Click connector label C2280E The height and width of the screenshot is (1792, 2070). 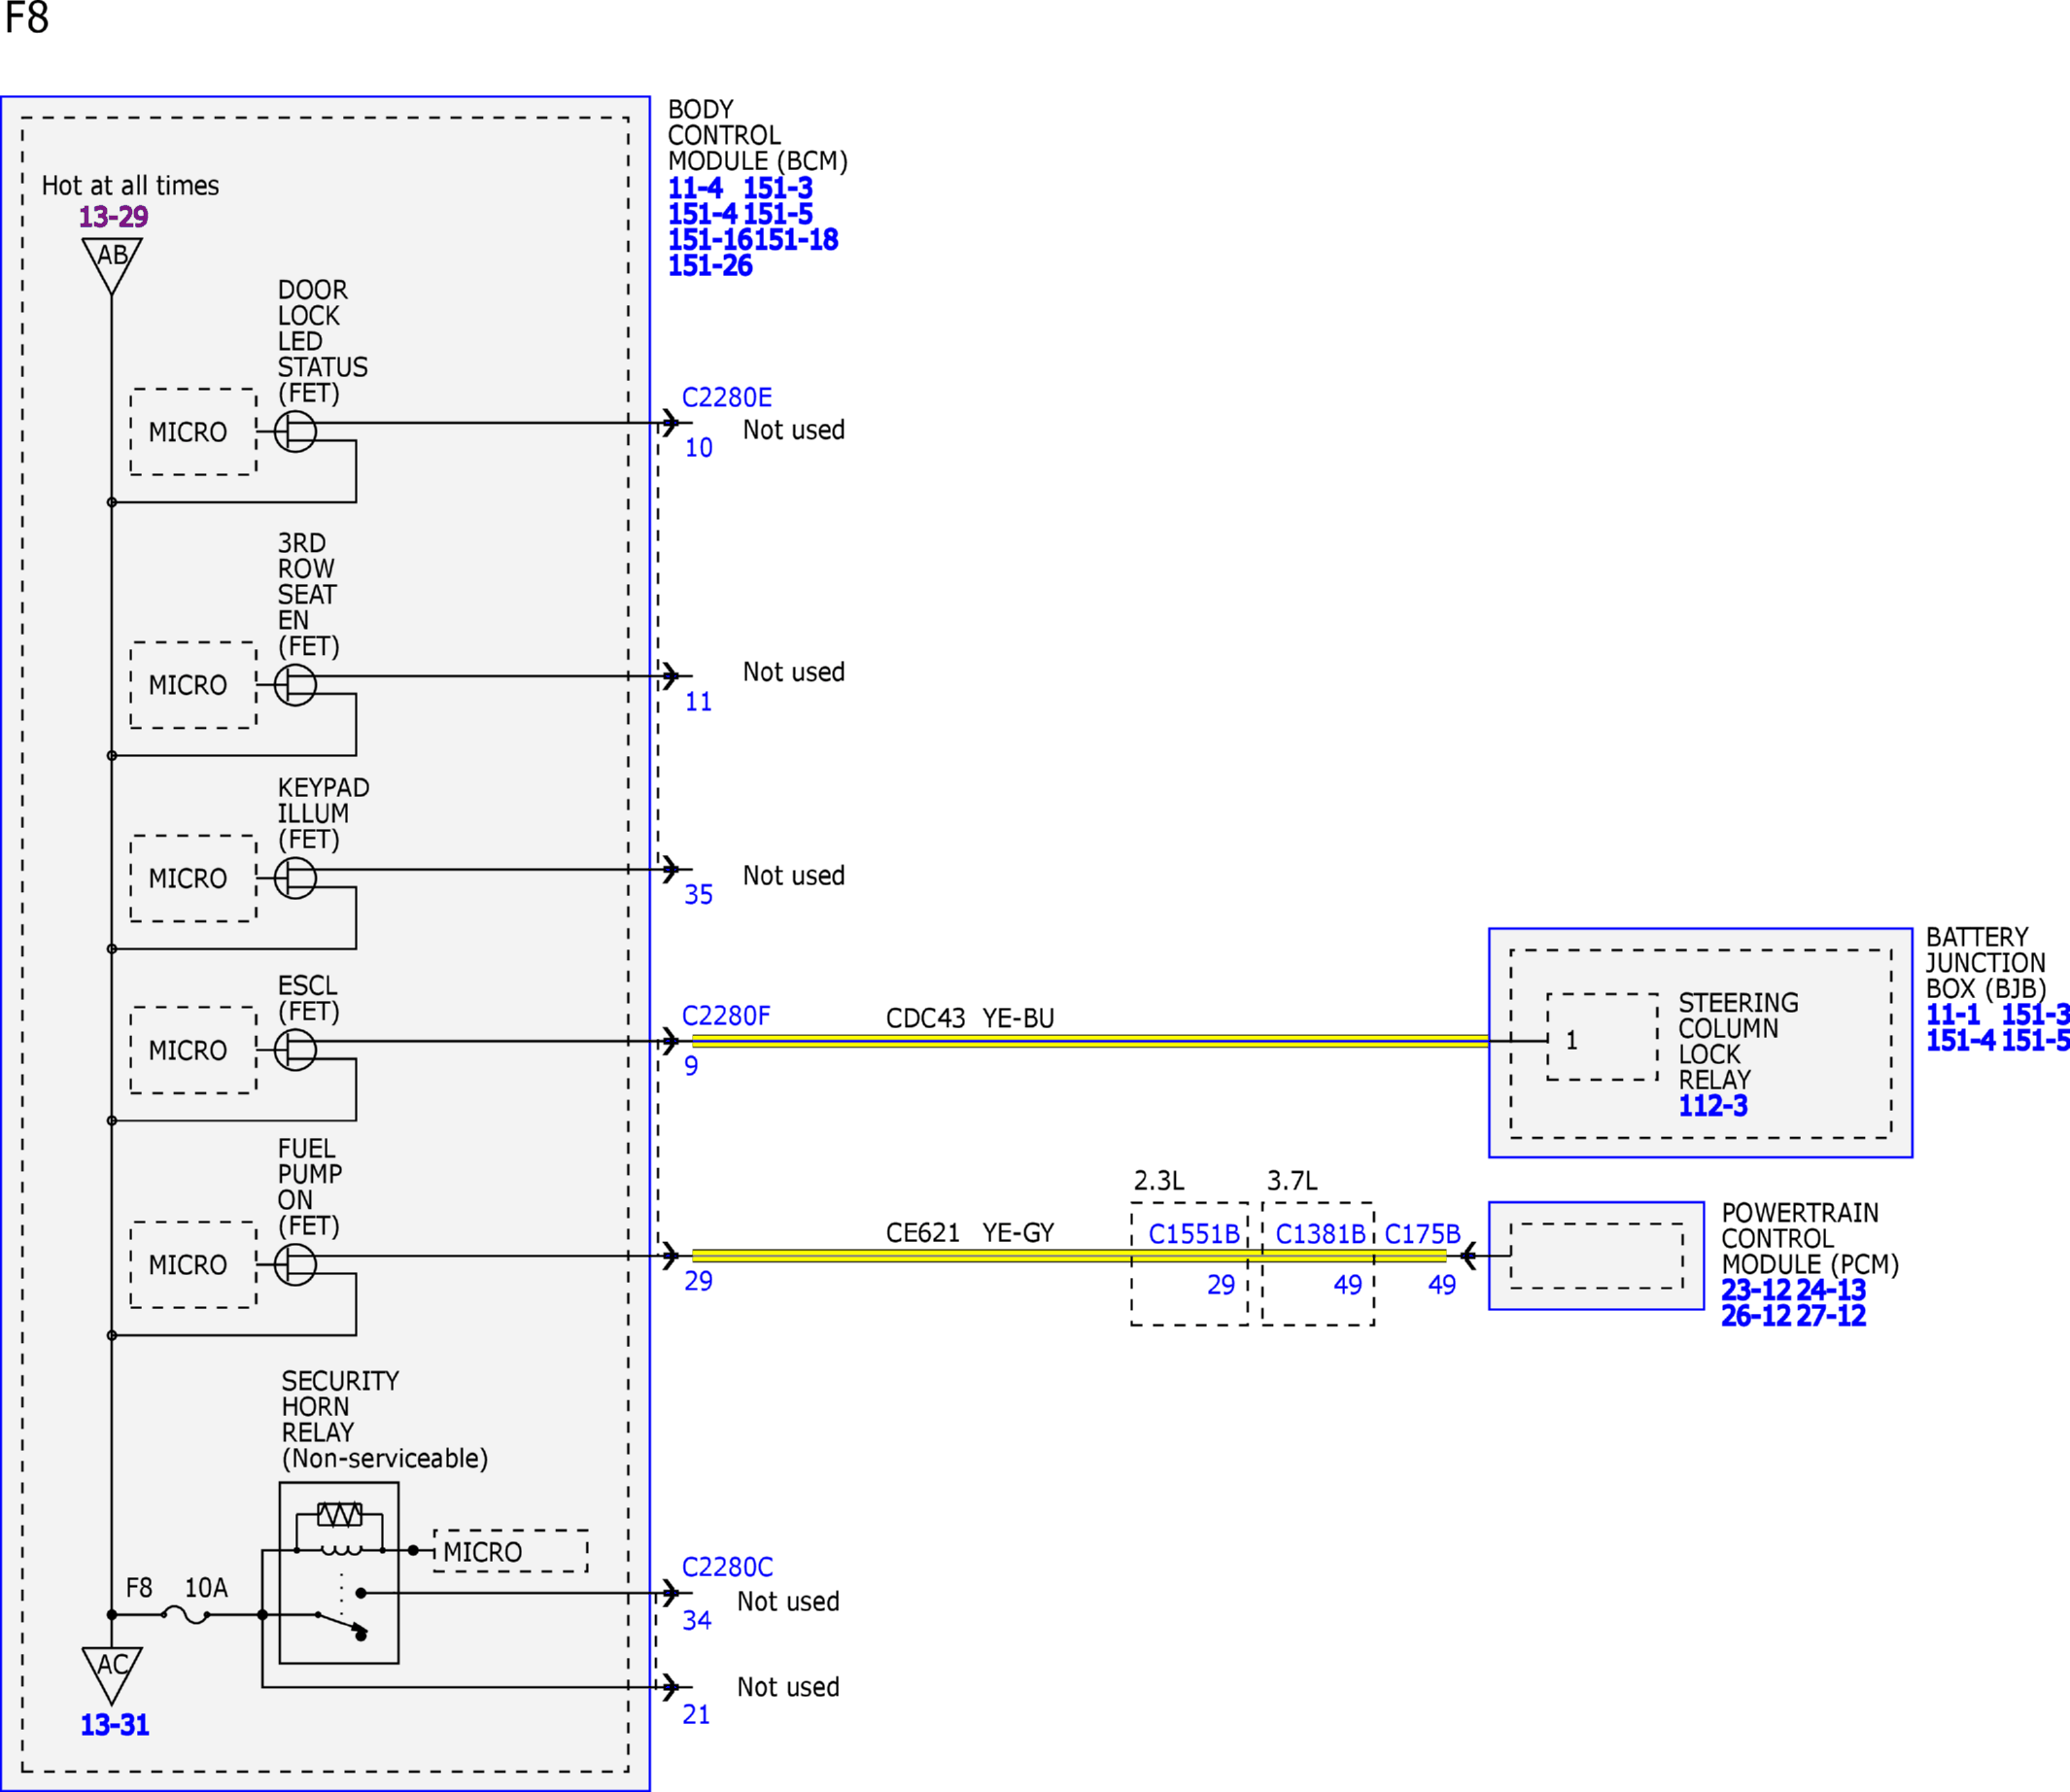727,398
